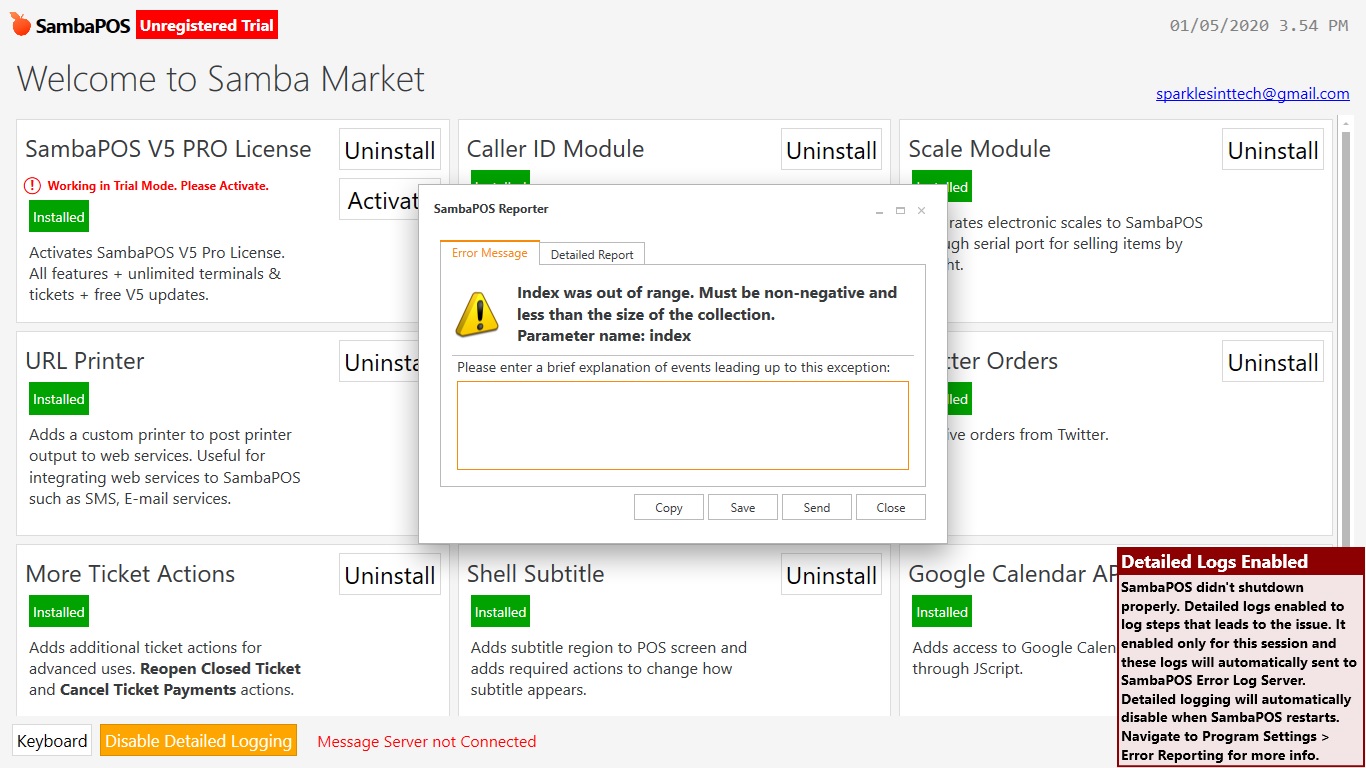Click the 'Shell Subtitle' title
The height and width of the screenshot is (768, 1366).
pyautogui.click(x=535, y=574)
